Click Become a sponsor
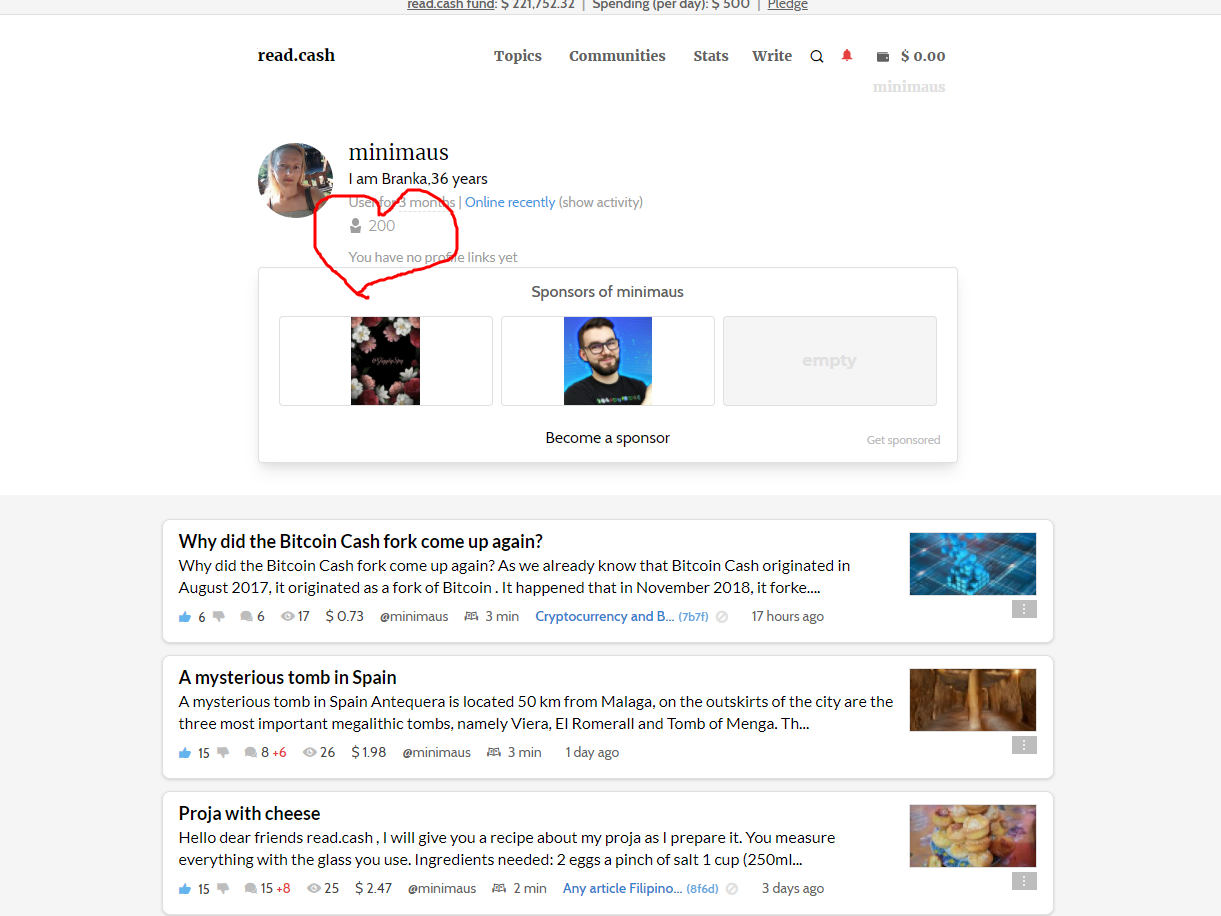The height and width of the screenshot is (916, 1221). pyautogui.click(x=608, y=438)
